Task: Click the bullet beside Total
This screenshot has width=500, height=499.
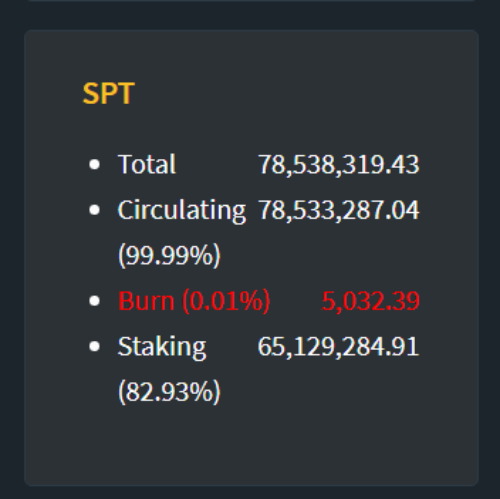Action: pyautogui.click(x=95, y=164)
